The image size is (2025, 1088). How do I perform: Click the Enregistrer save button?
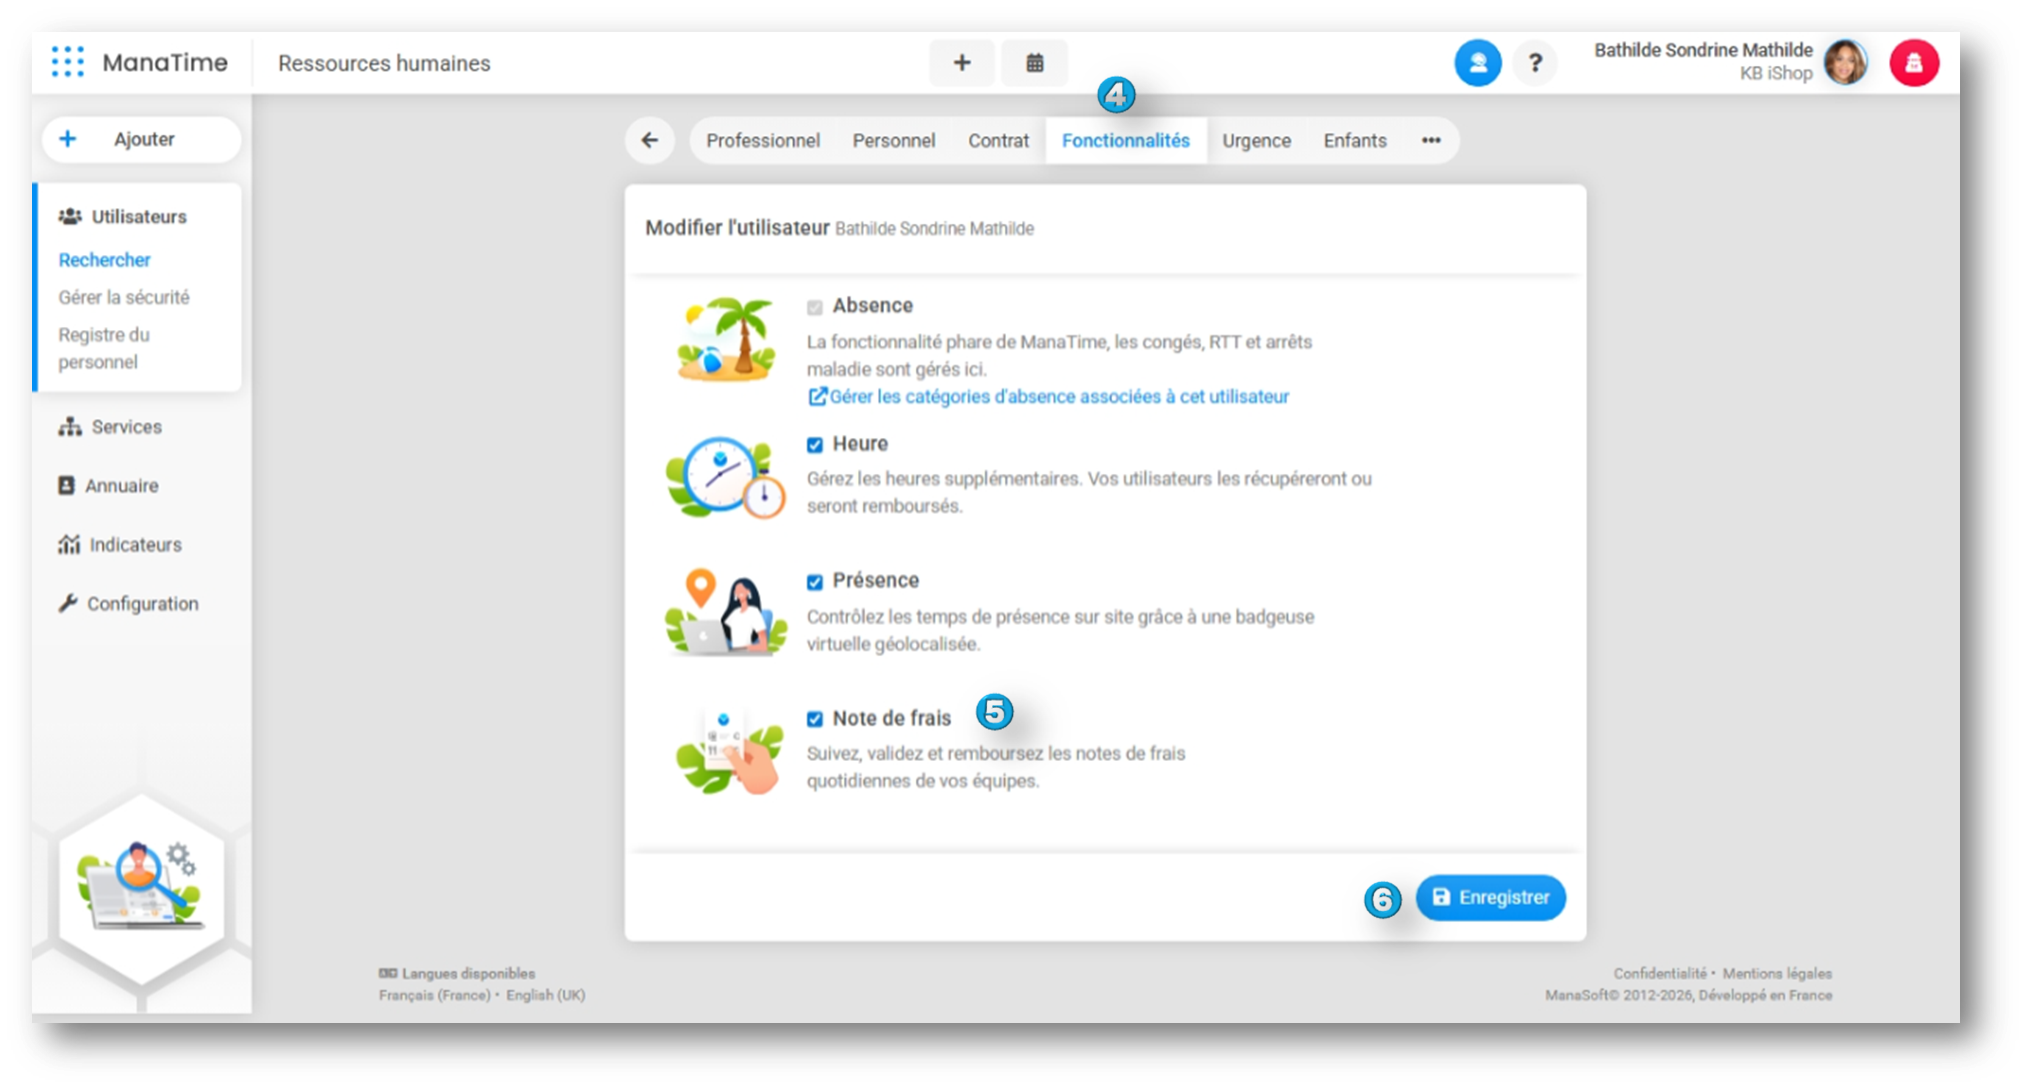1490,897
